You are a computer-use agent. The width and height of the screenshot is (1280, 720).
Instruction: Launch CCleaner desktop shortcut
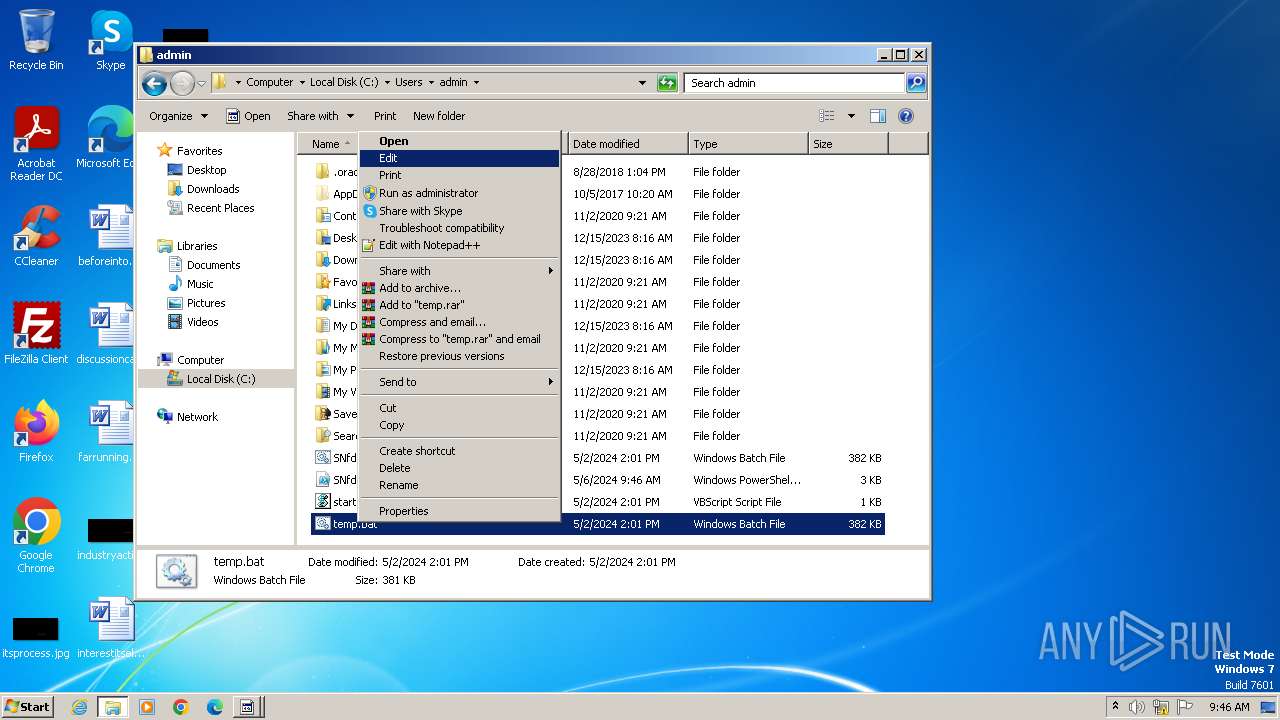coord(36,236)
